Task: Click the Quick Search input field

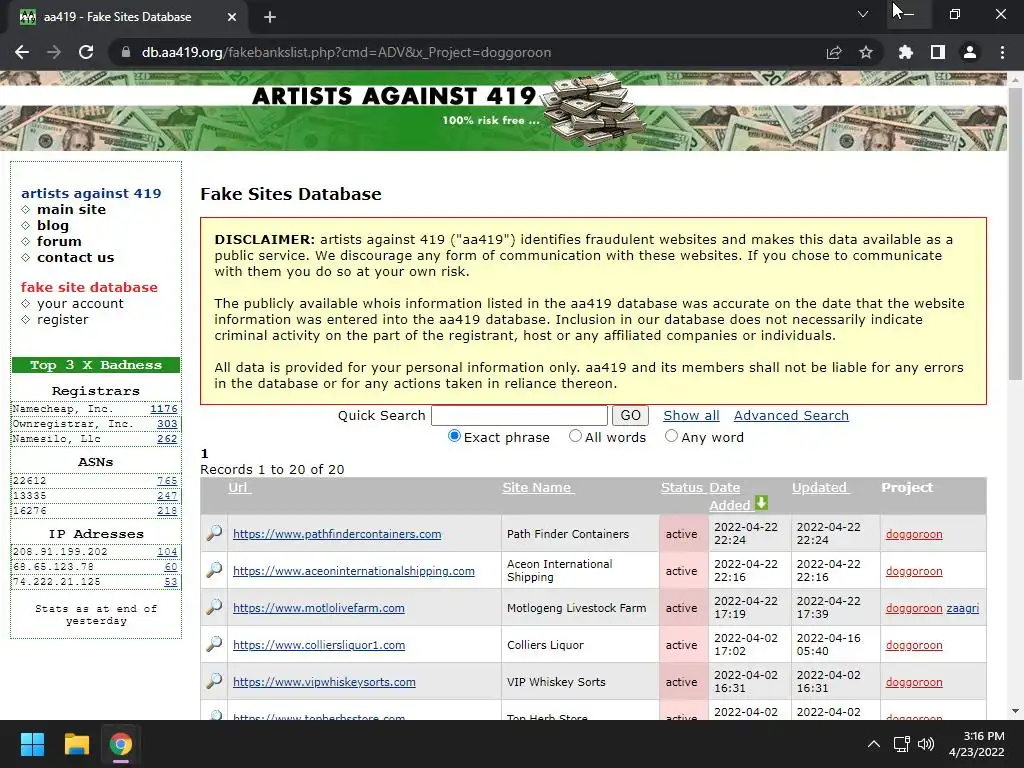Action: pos(520,415)
